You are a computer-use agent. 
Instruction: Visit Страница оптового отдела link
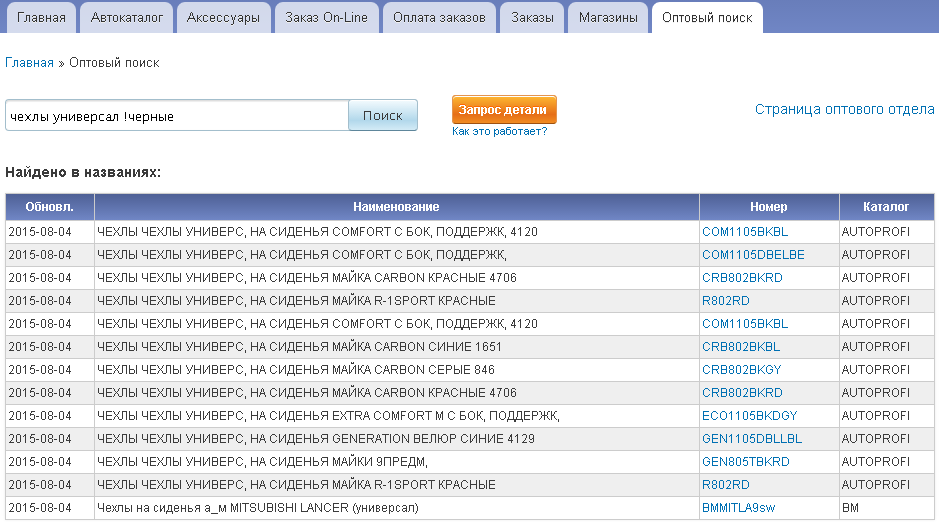click(x=844, y=109)
